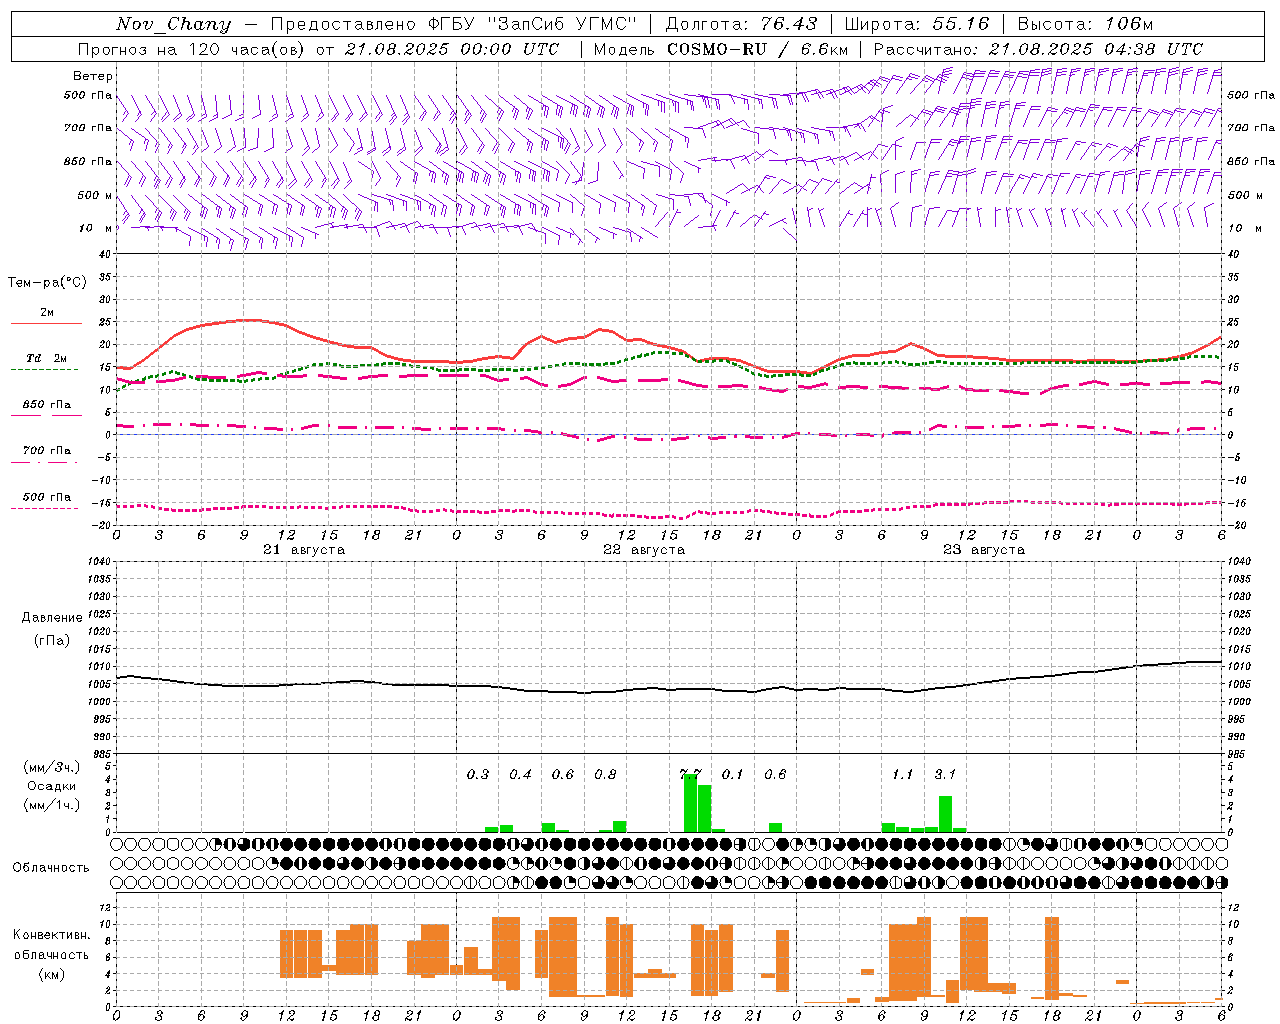This screenshot has height=1024, width=1280.
Task: Click the green precipitation bar under 3.1
Action: [945, 814]
